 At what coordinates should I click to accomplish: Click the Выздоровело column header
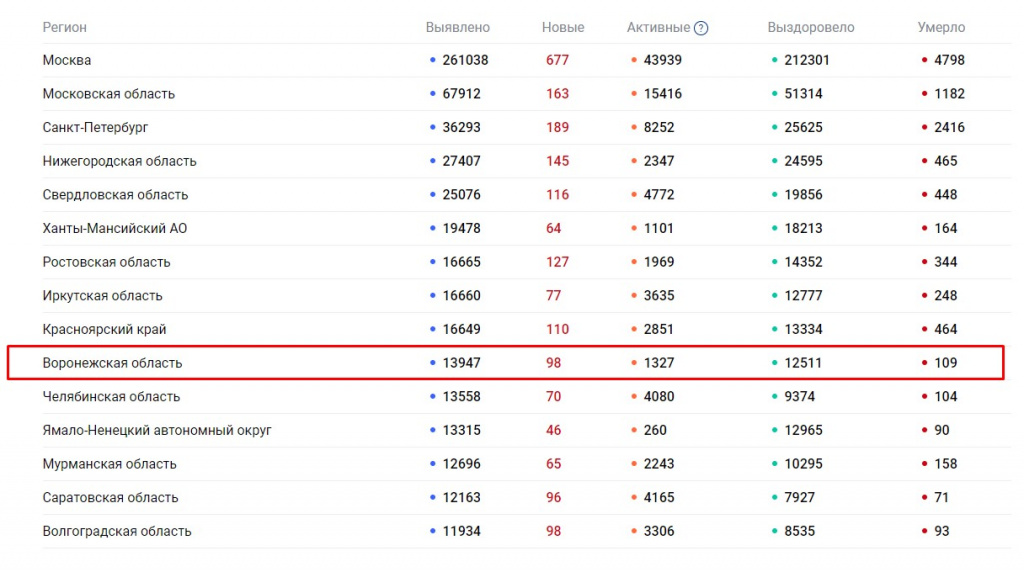[x=811, y=28]
